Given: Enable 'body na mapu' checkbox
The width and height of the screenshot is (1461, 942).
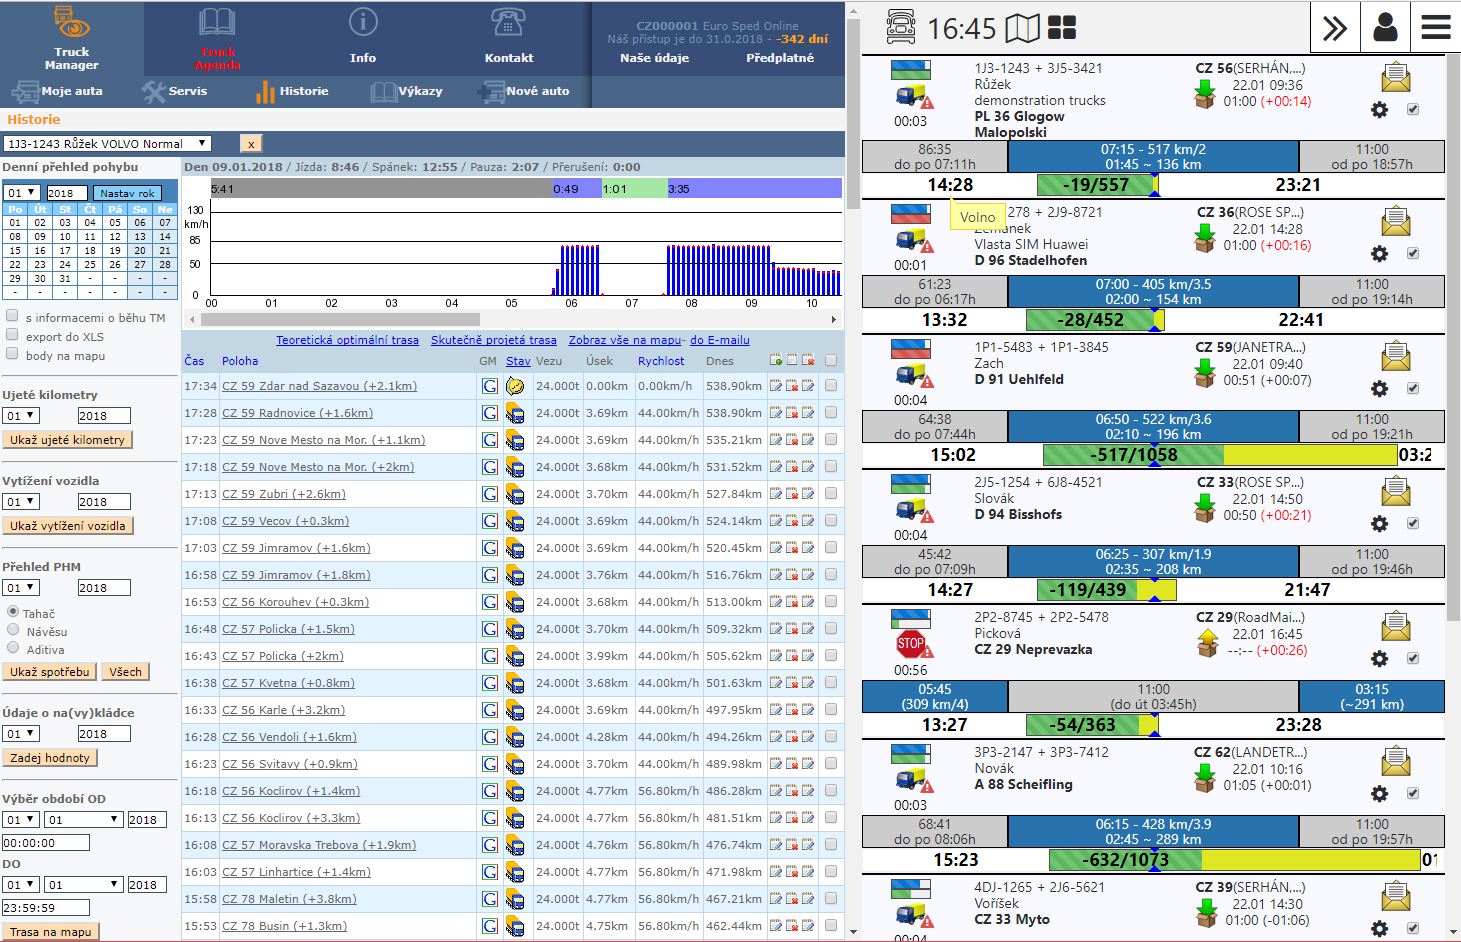Looking at the screenshot, I should point(12,354).
